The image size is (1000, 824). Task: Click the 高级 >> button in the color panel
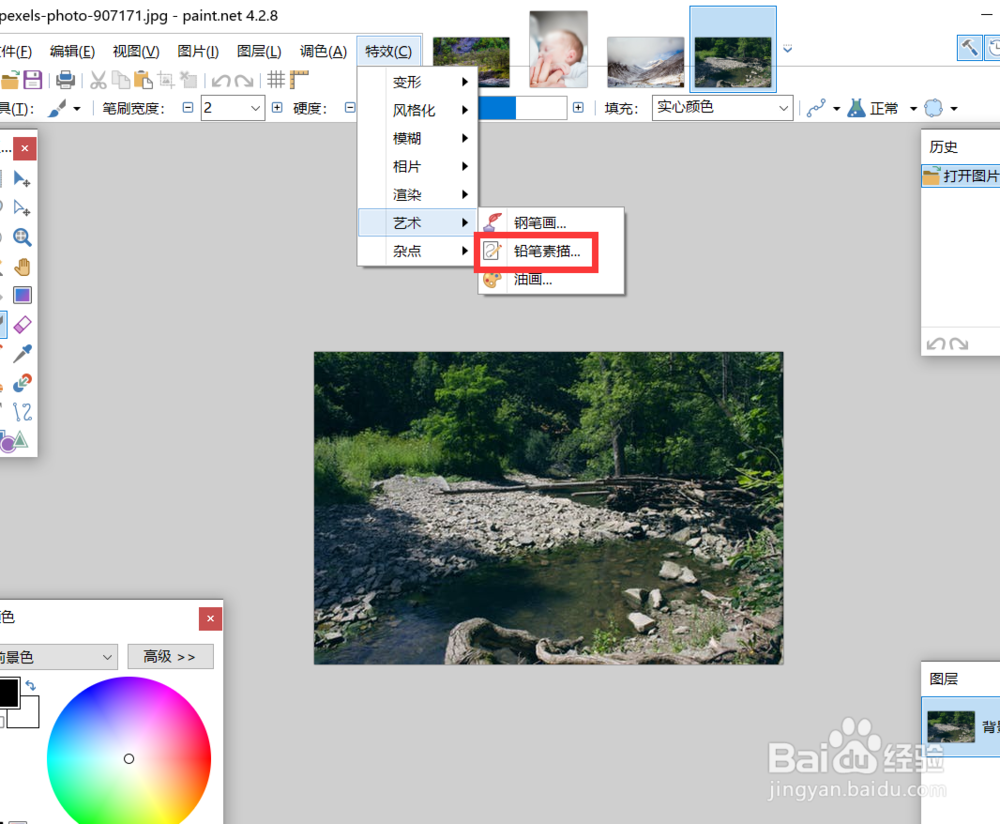170,656
